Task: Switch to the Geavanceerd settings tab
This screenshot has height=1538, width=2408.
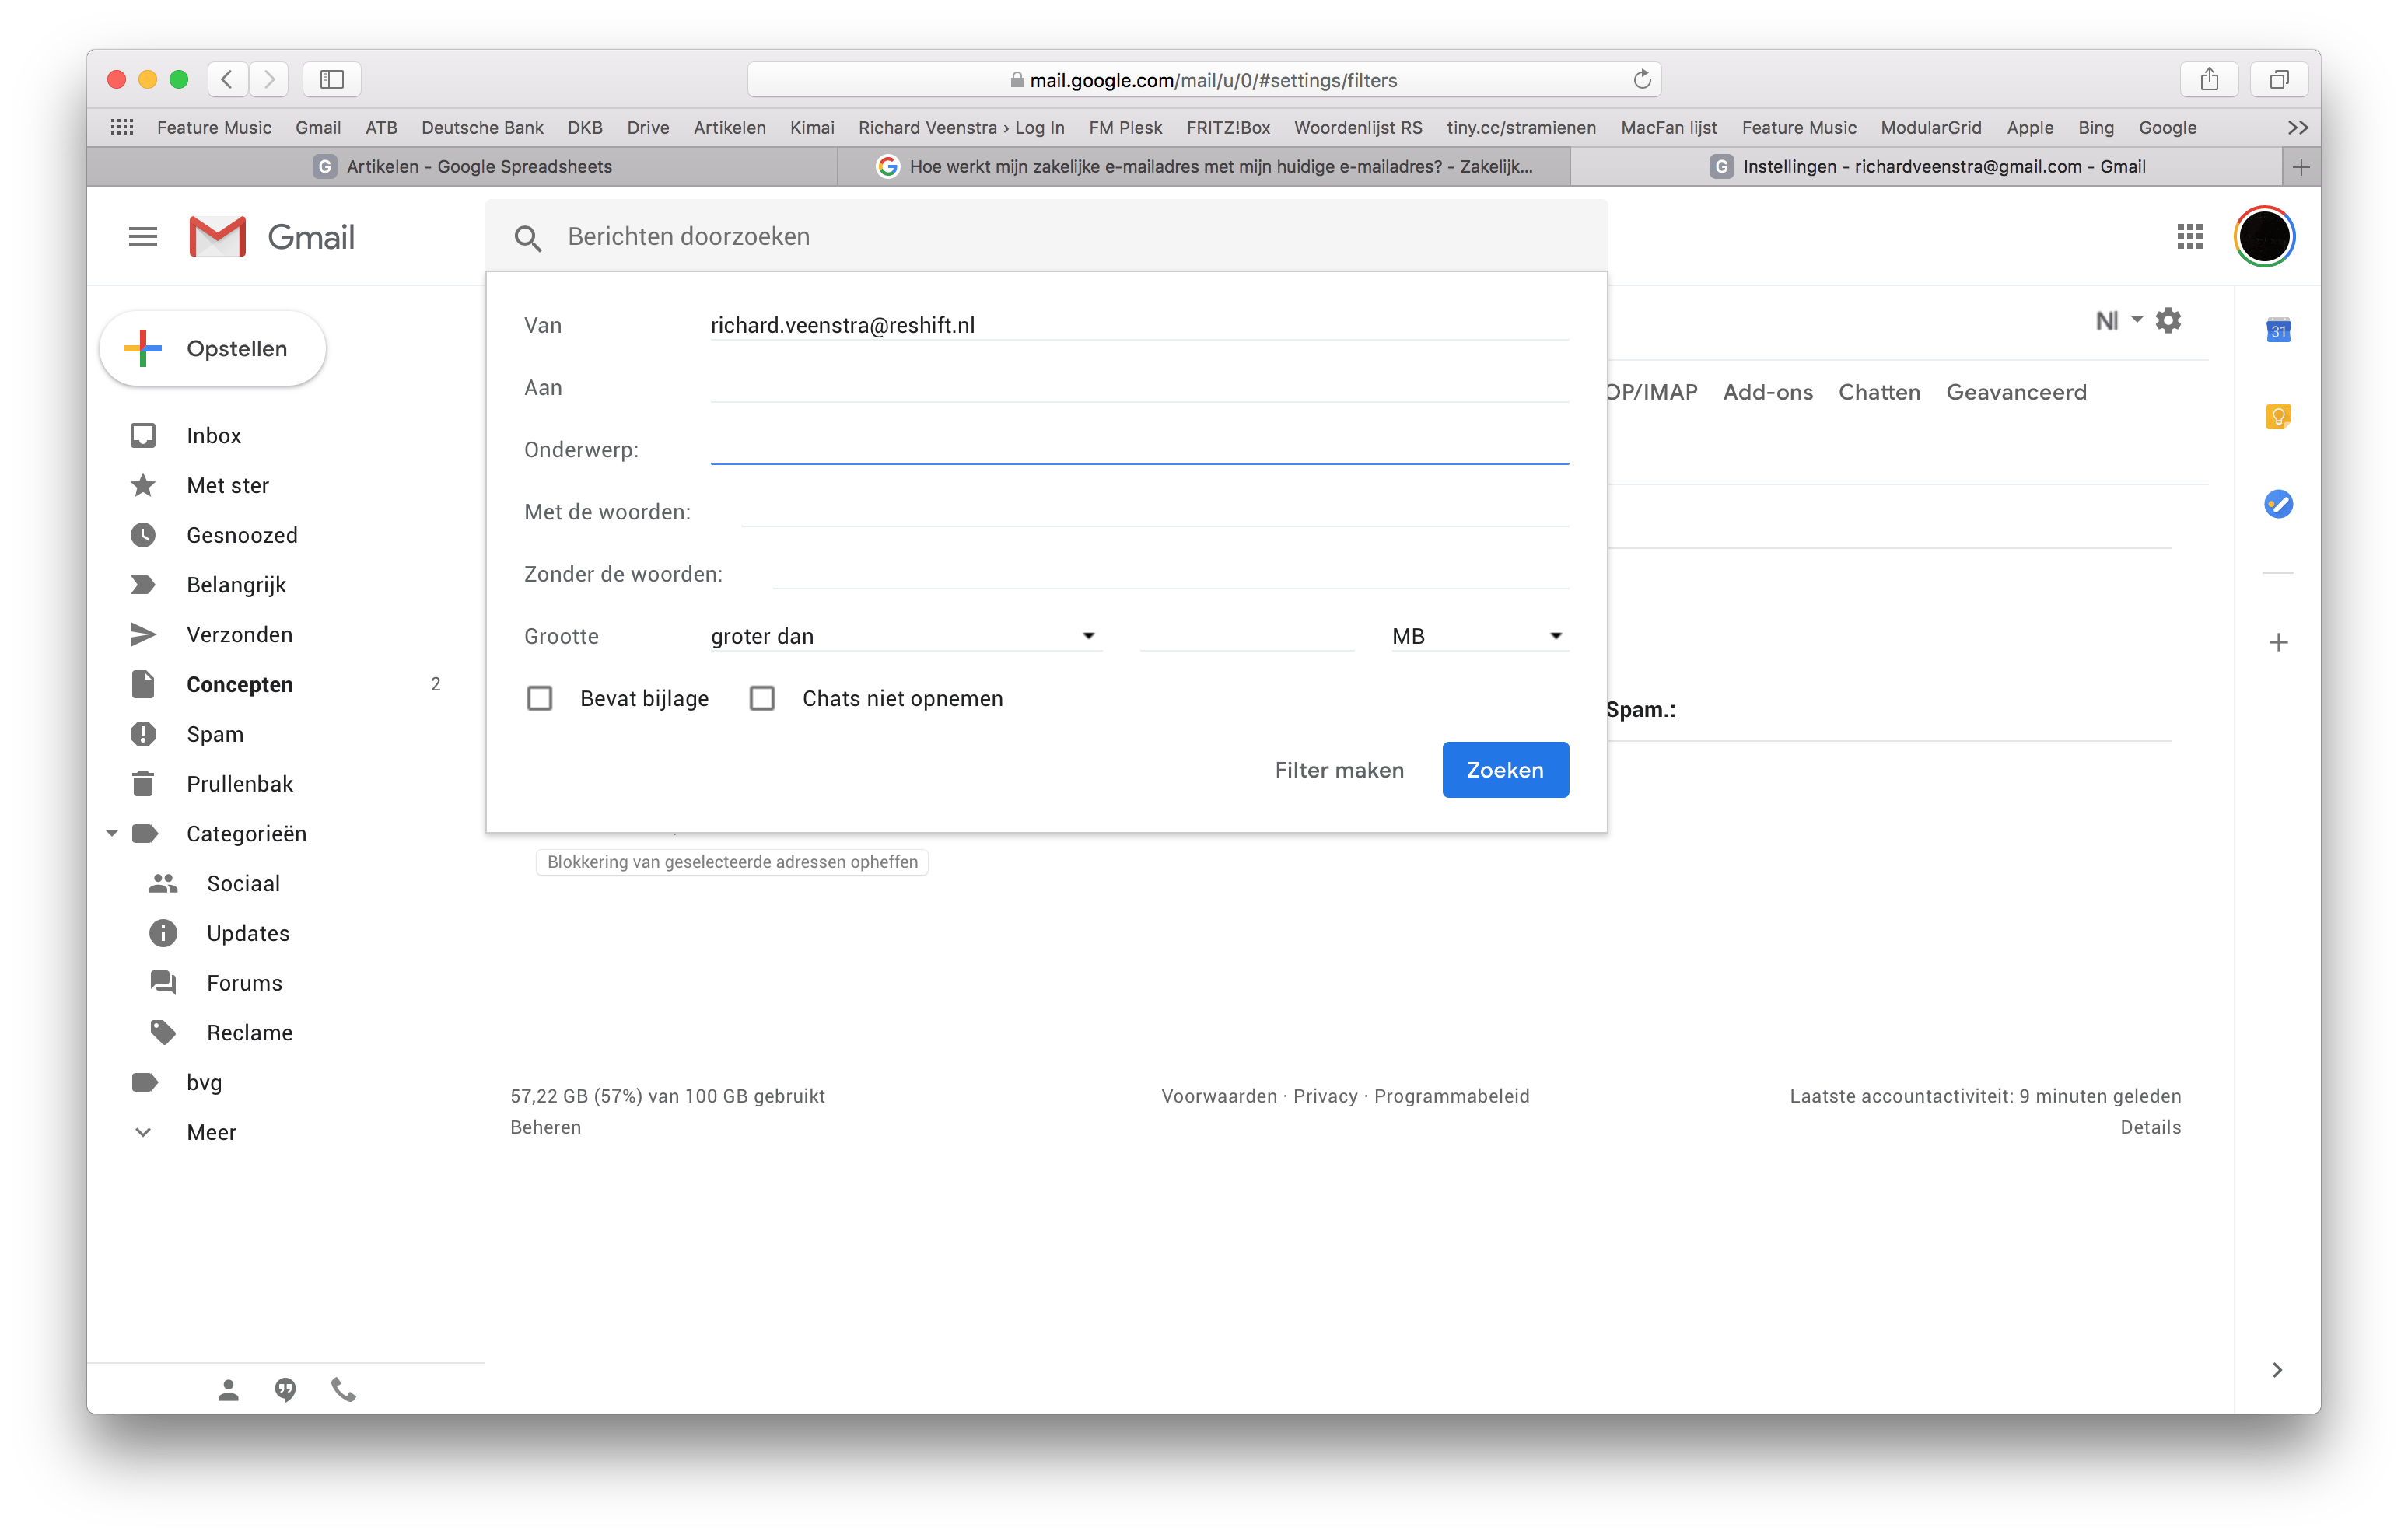Action: [x=2015, y=392]
